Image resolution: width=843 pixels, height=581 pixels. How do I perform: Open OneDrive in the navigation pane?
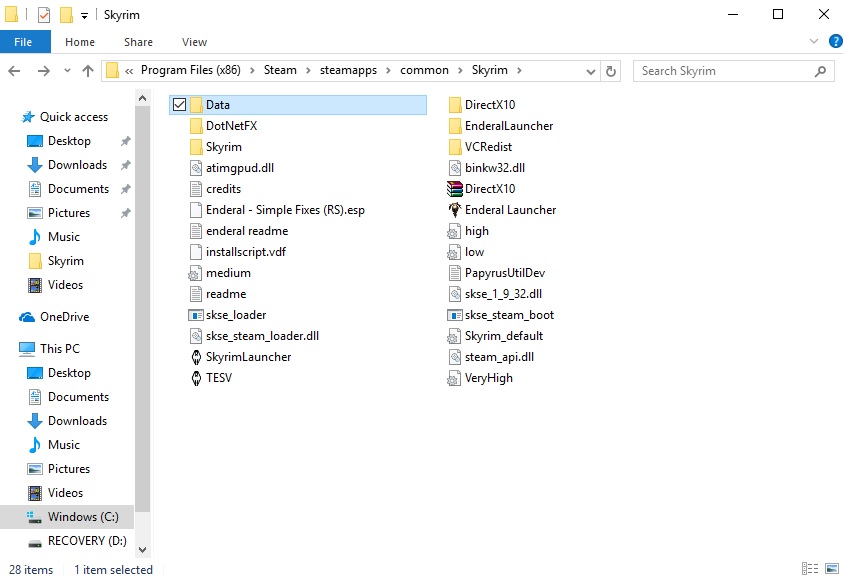click(x=64, y=317)
